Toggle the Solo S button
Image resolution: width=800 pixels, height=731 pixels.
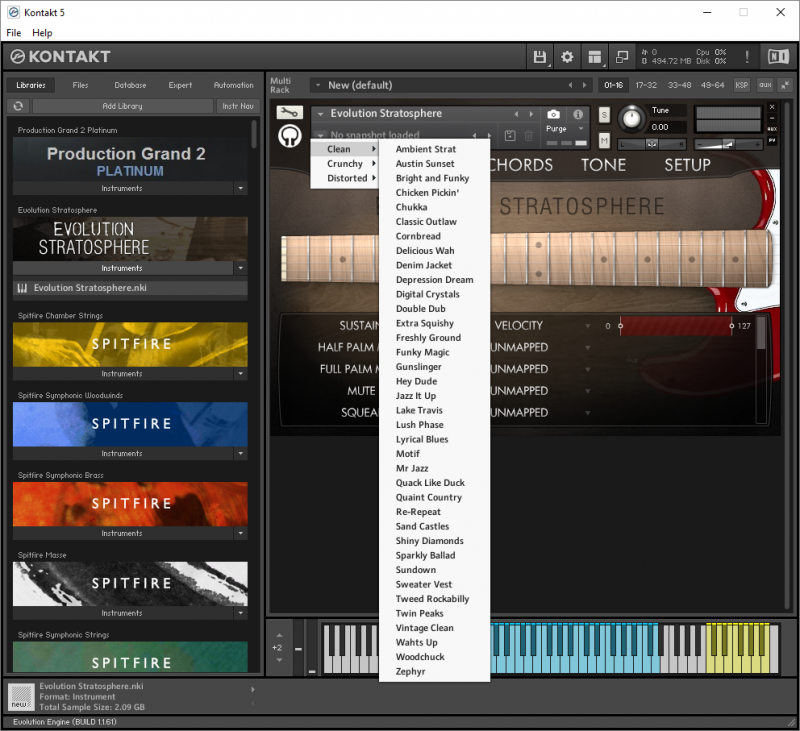coord(604,115)
